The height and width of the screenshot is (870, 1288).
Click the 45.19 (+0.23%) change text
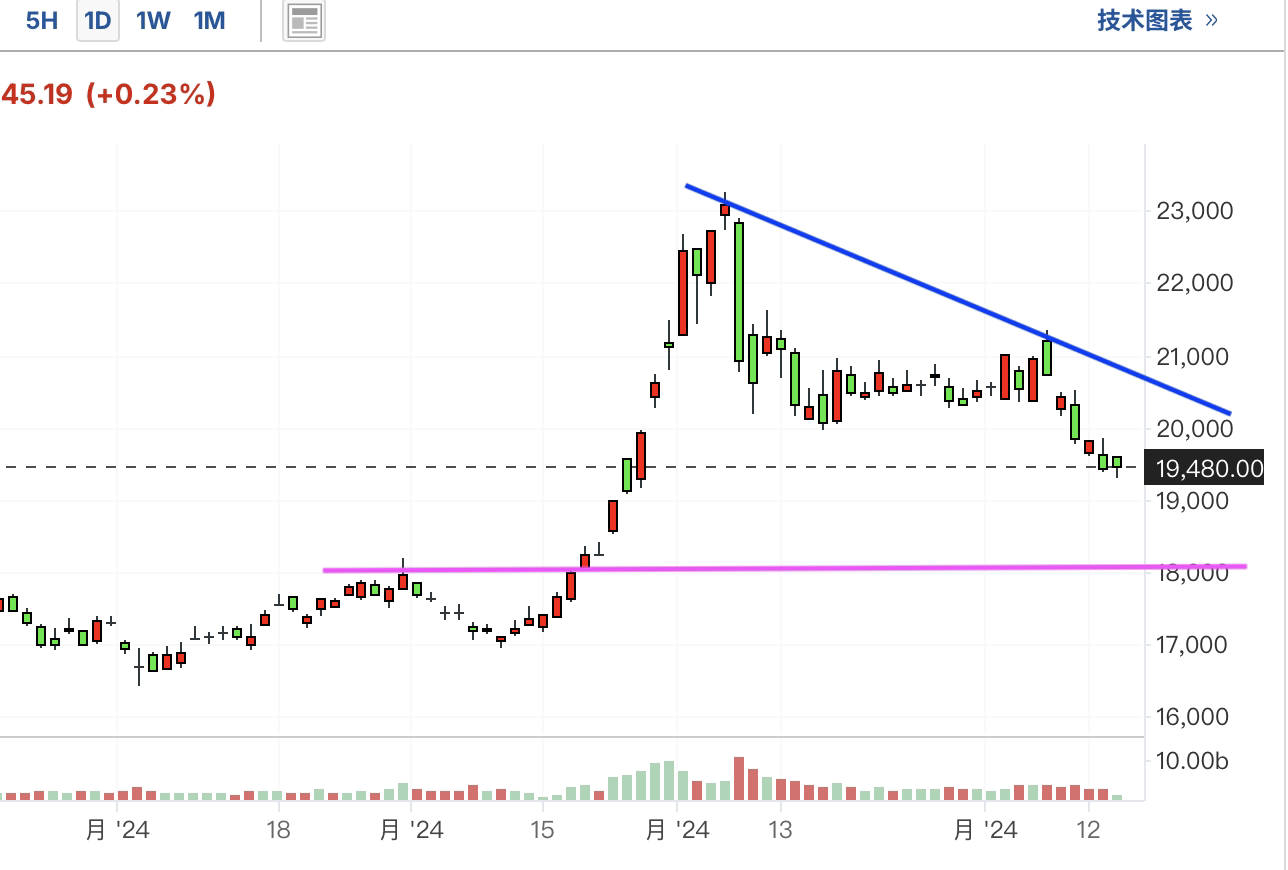pos(108,95)
